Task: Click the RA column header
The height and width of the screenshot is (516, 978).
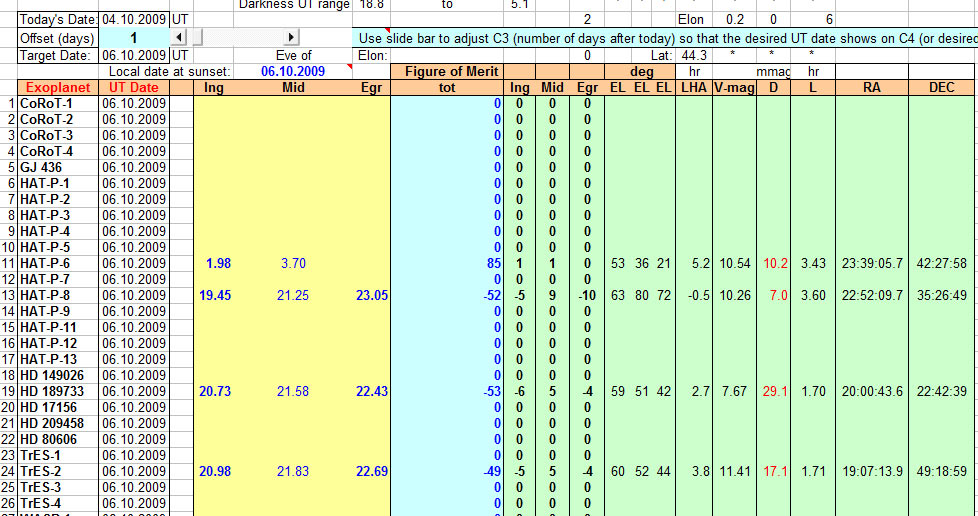Action: [x=872, y=88]
